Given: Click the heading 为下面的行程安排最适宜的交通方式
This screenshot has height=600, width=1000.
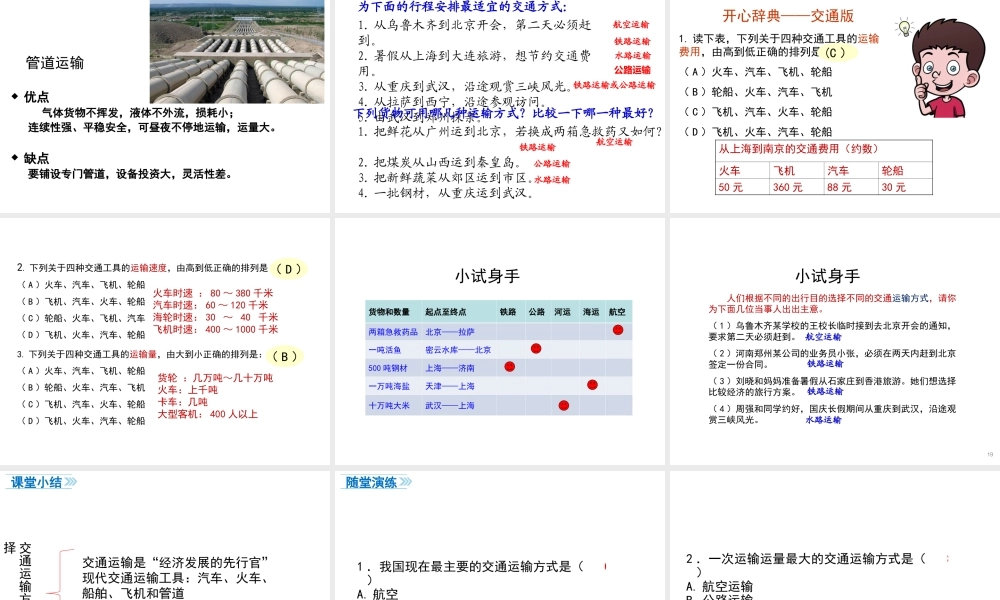Looking at the screenshot, I should (462, 6).
